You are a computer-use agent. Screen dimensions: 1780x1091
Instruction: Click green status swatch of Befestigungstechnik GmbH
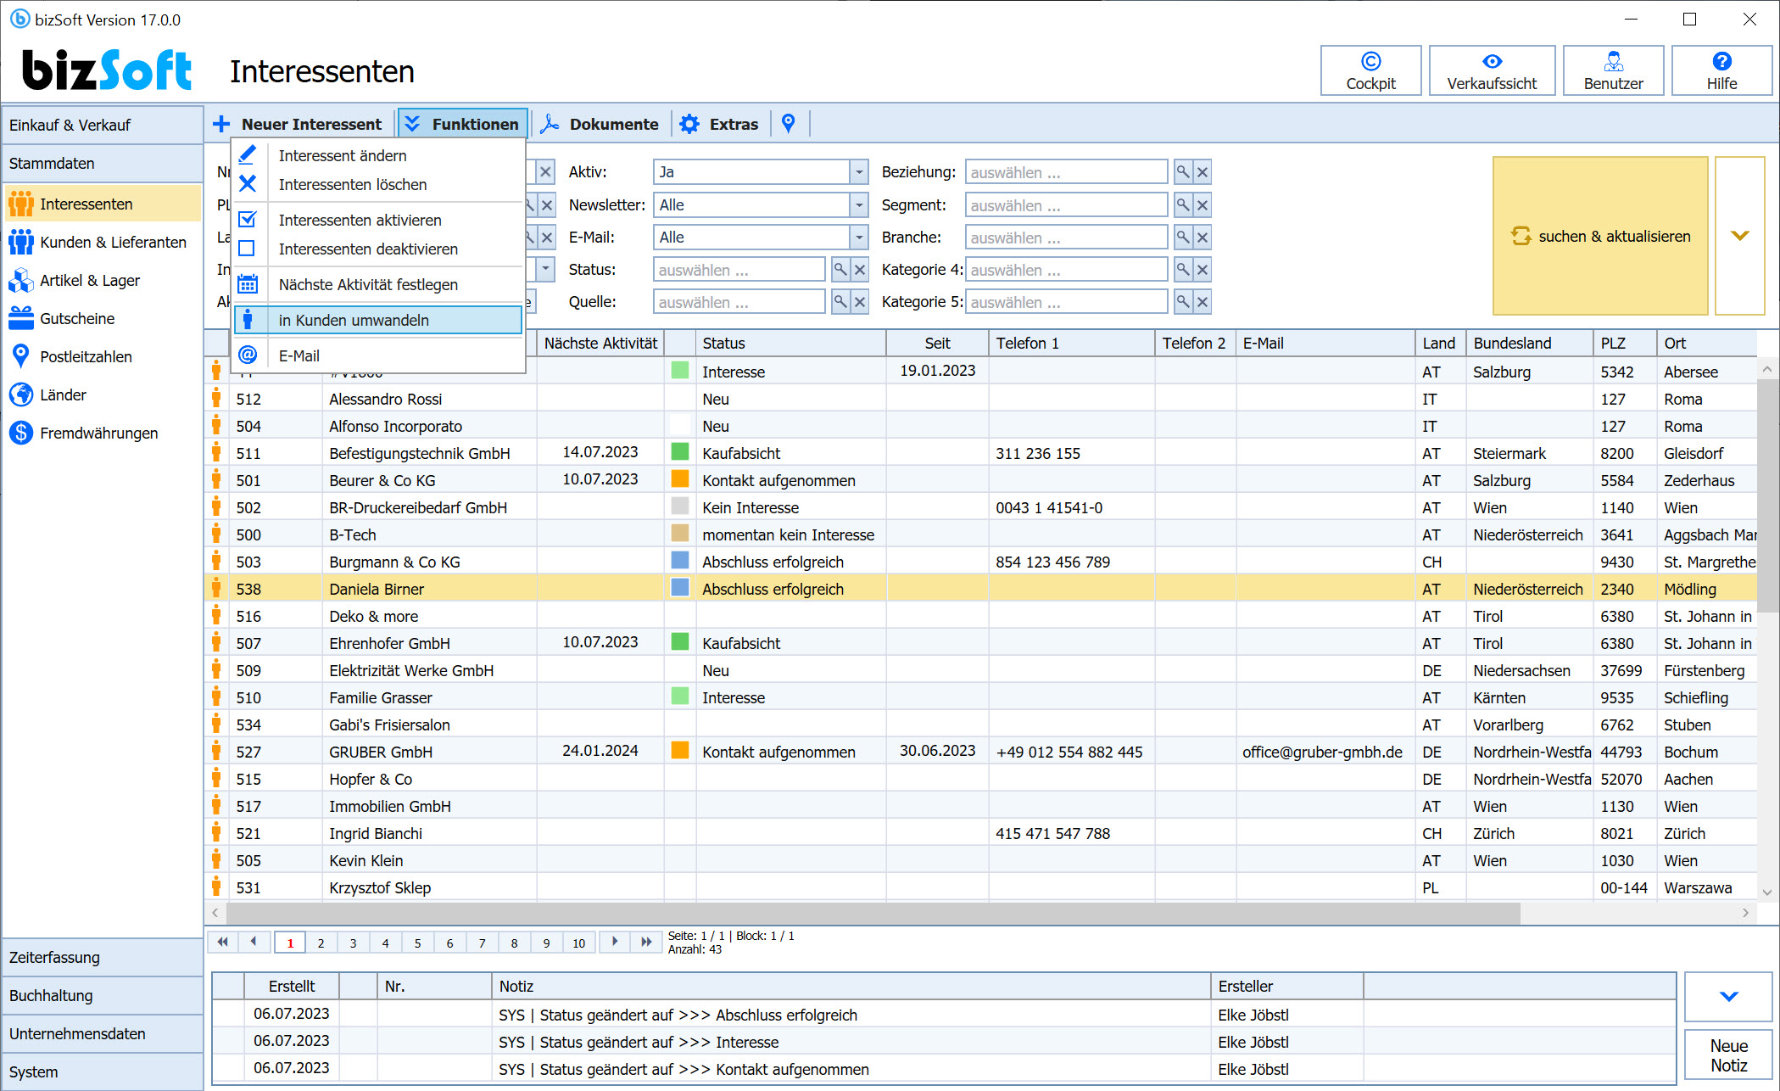tap(680, 452)
